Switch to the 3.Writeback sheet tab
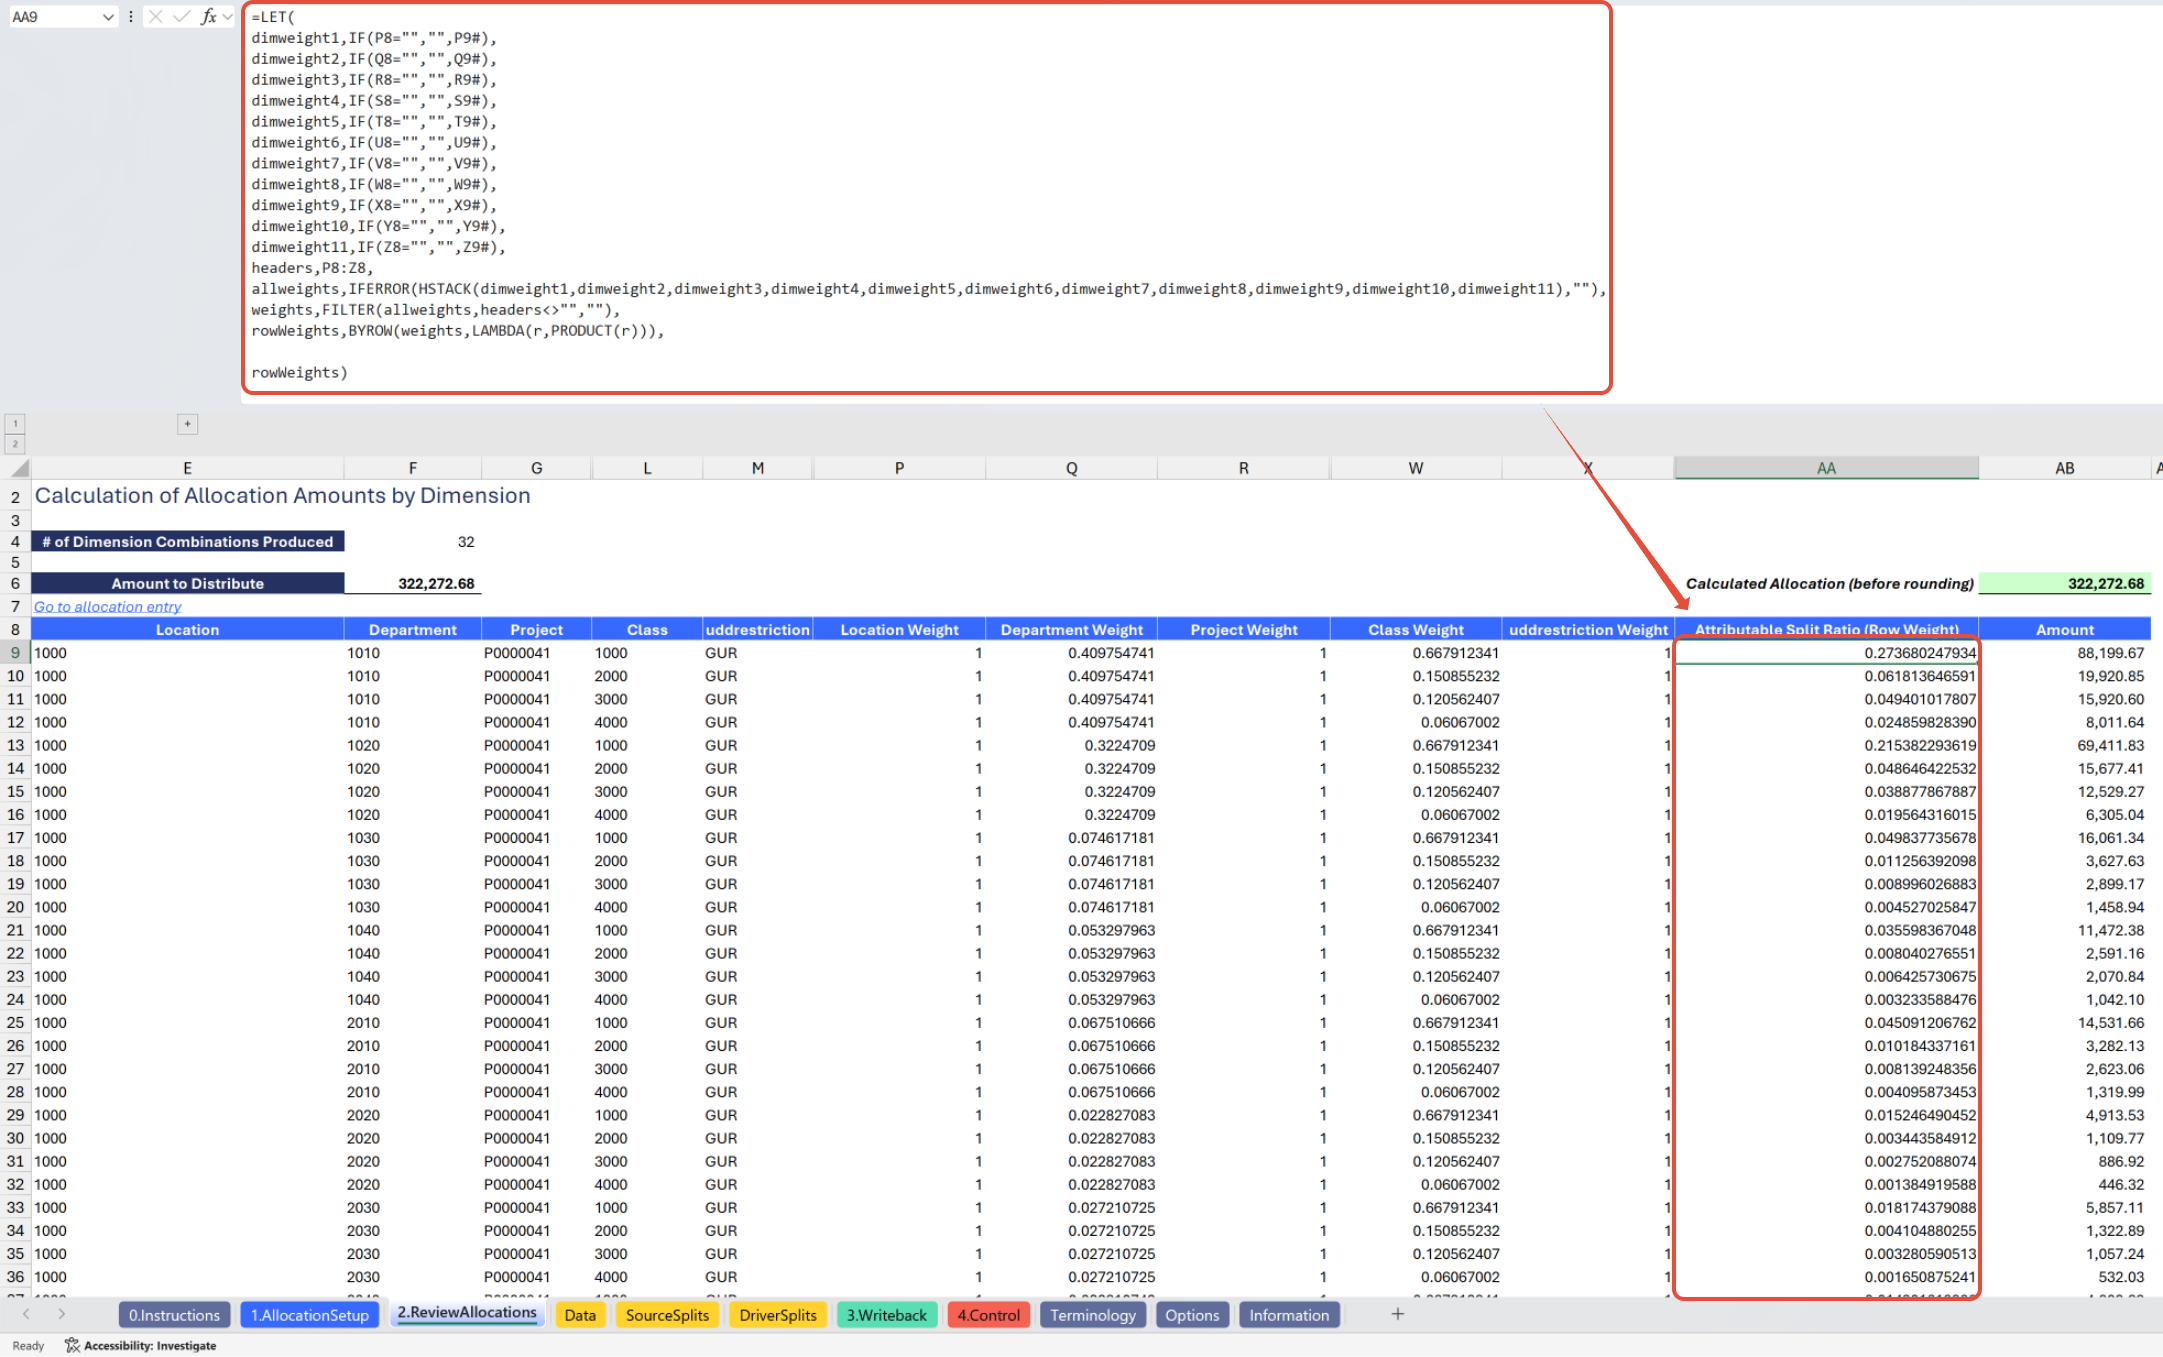 tap(886, 1315)
